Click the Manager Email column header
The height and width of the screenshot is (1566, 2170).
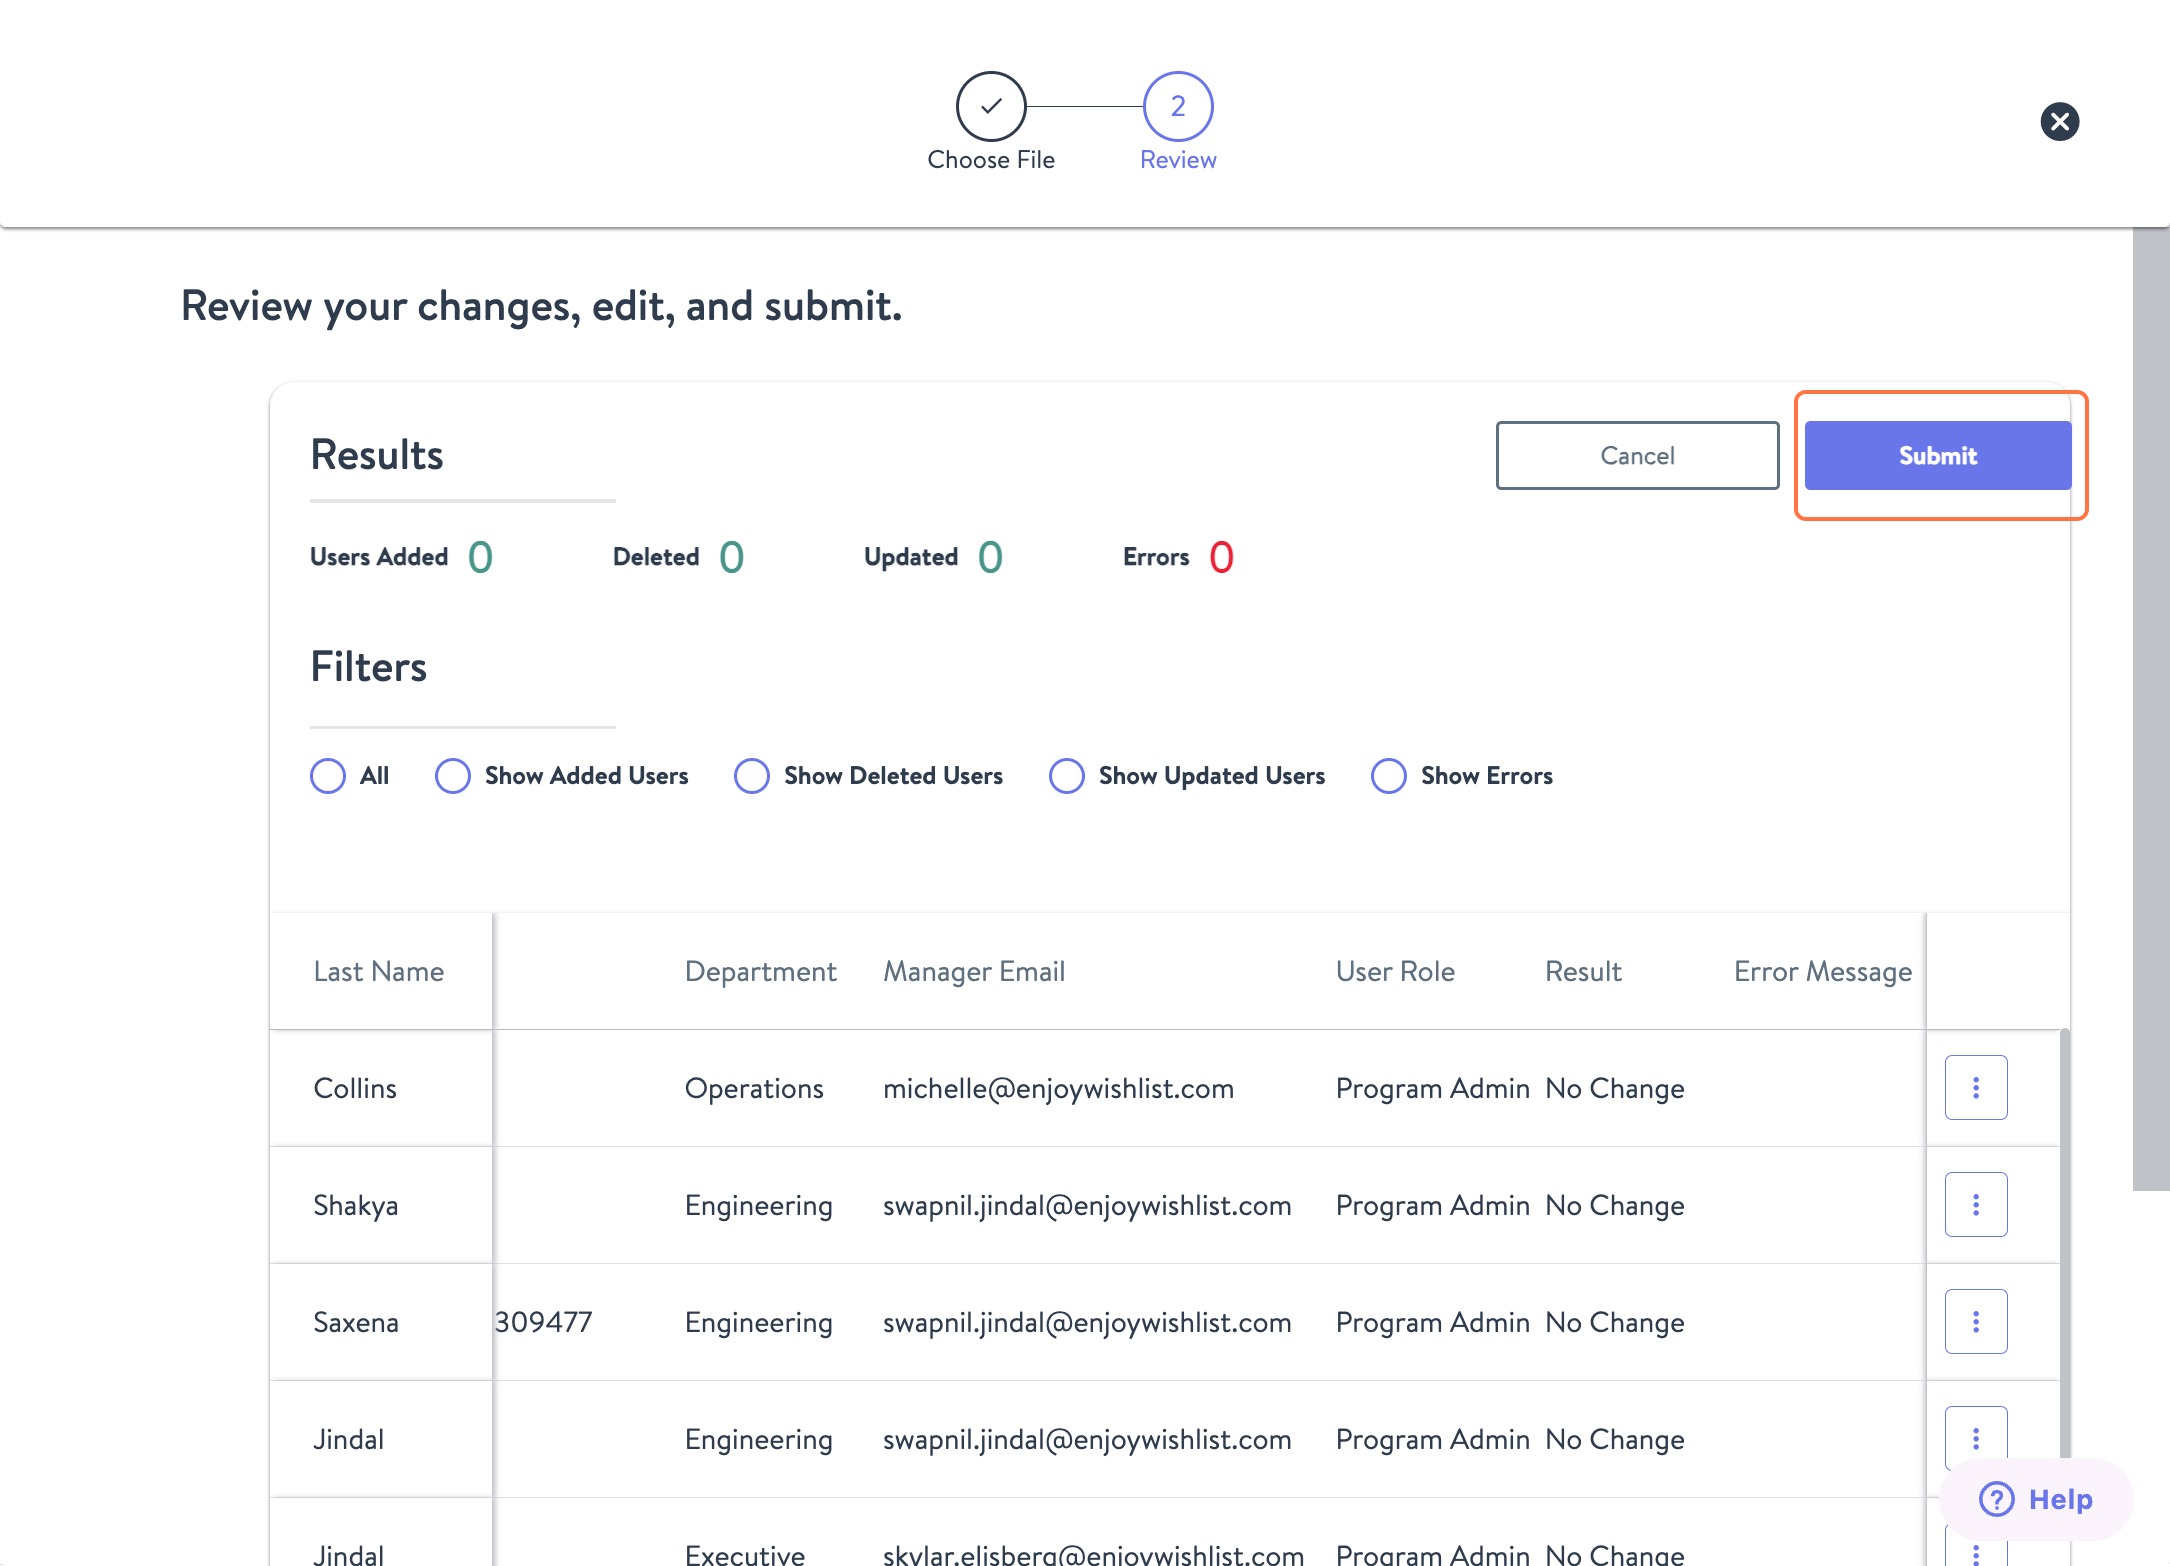click(x=973, y=971)
